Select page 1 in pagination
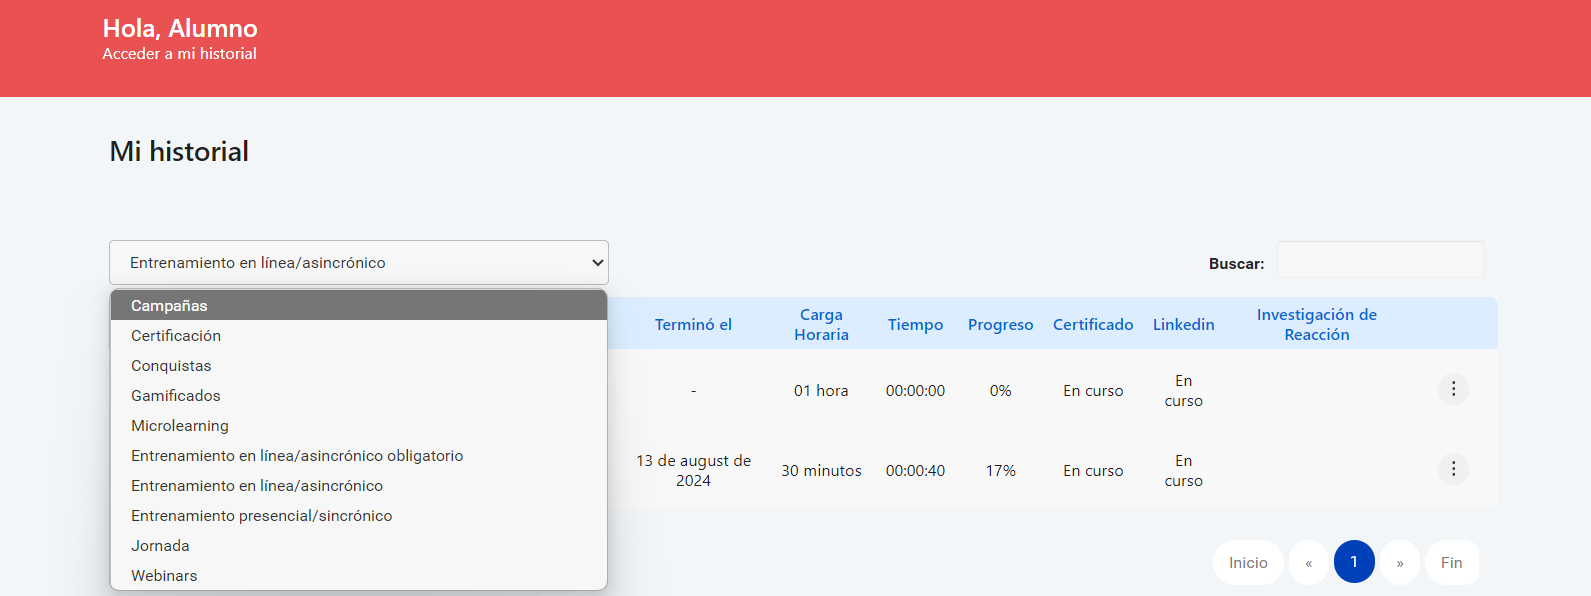 tap(1354, 562)
